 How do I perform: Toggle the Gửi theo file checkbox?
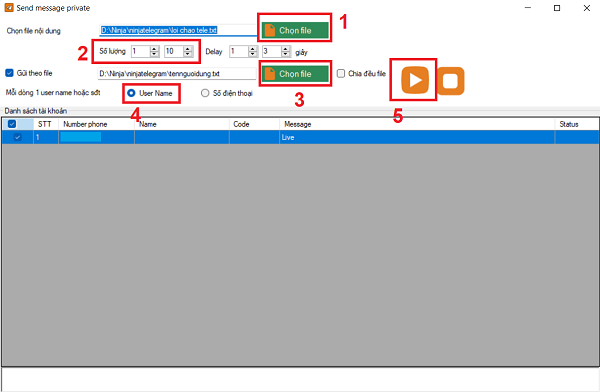[9, 73]
